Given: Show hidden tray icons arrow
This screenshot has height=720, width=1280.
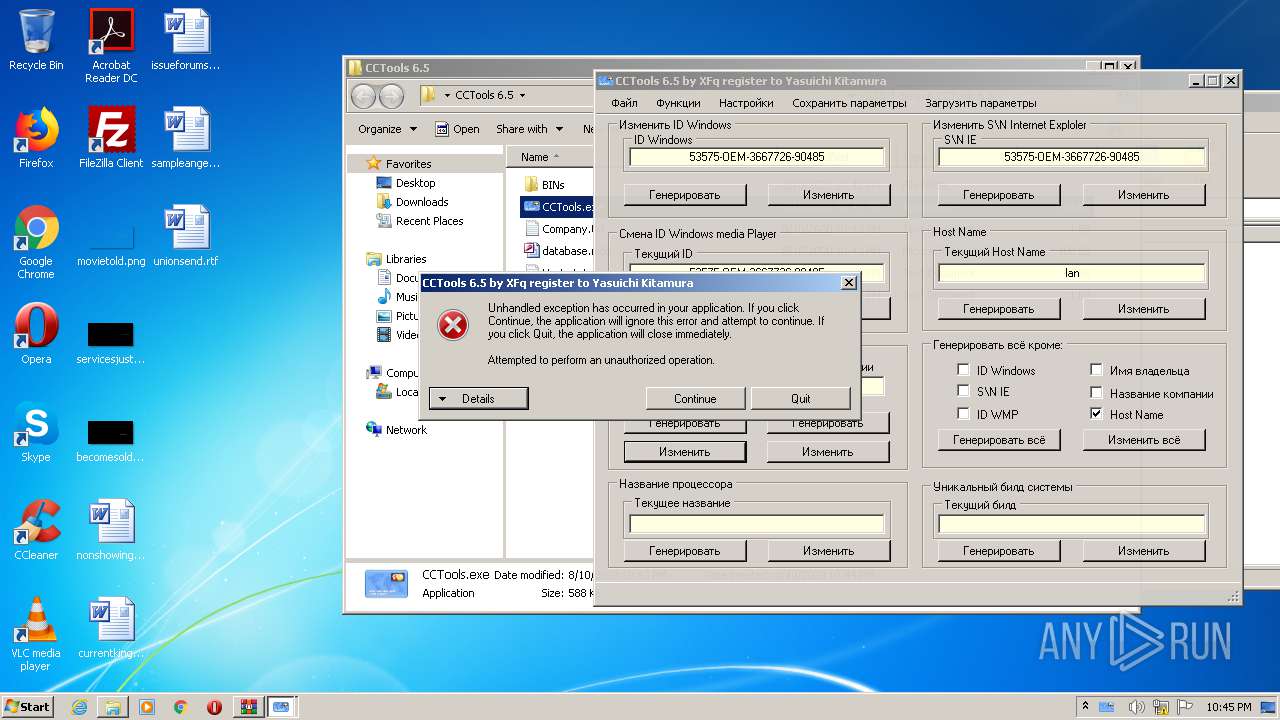Looking at the screenshot, I should pyautogui.click(x=1086, y=706).
